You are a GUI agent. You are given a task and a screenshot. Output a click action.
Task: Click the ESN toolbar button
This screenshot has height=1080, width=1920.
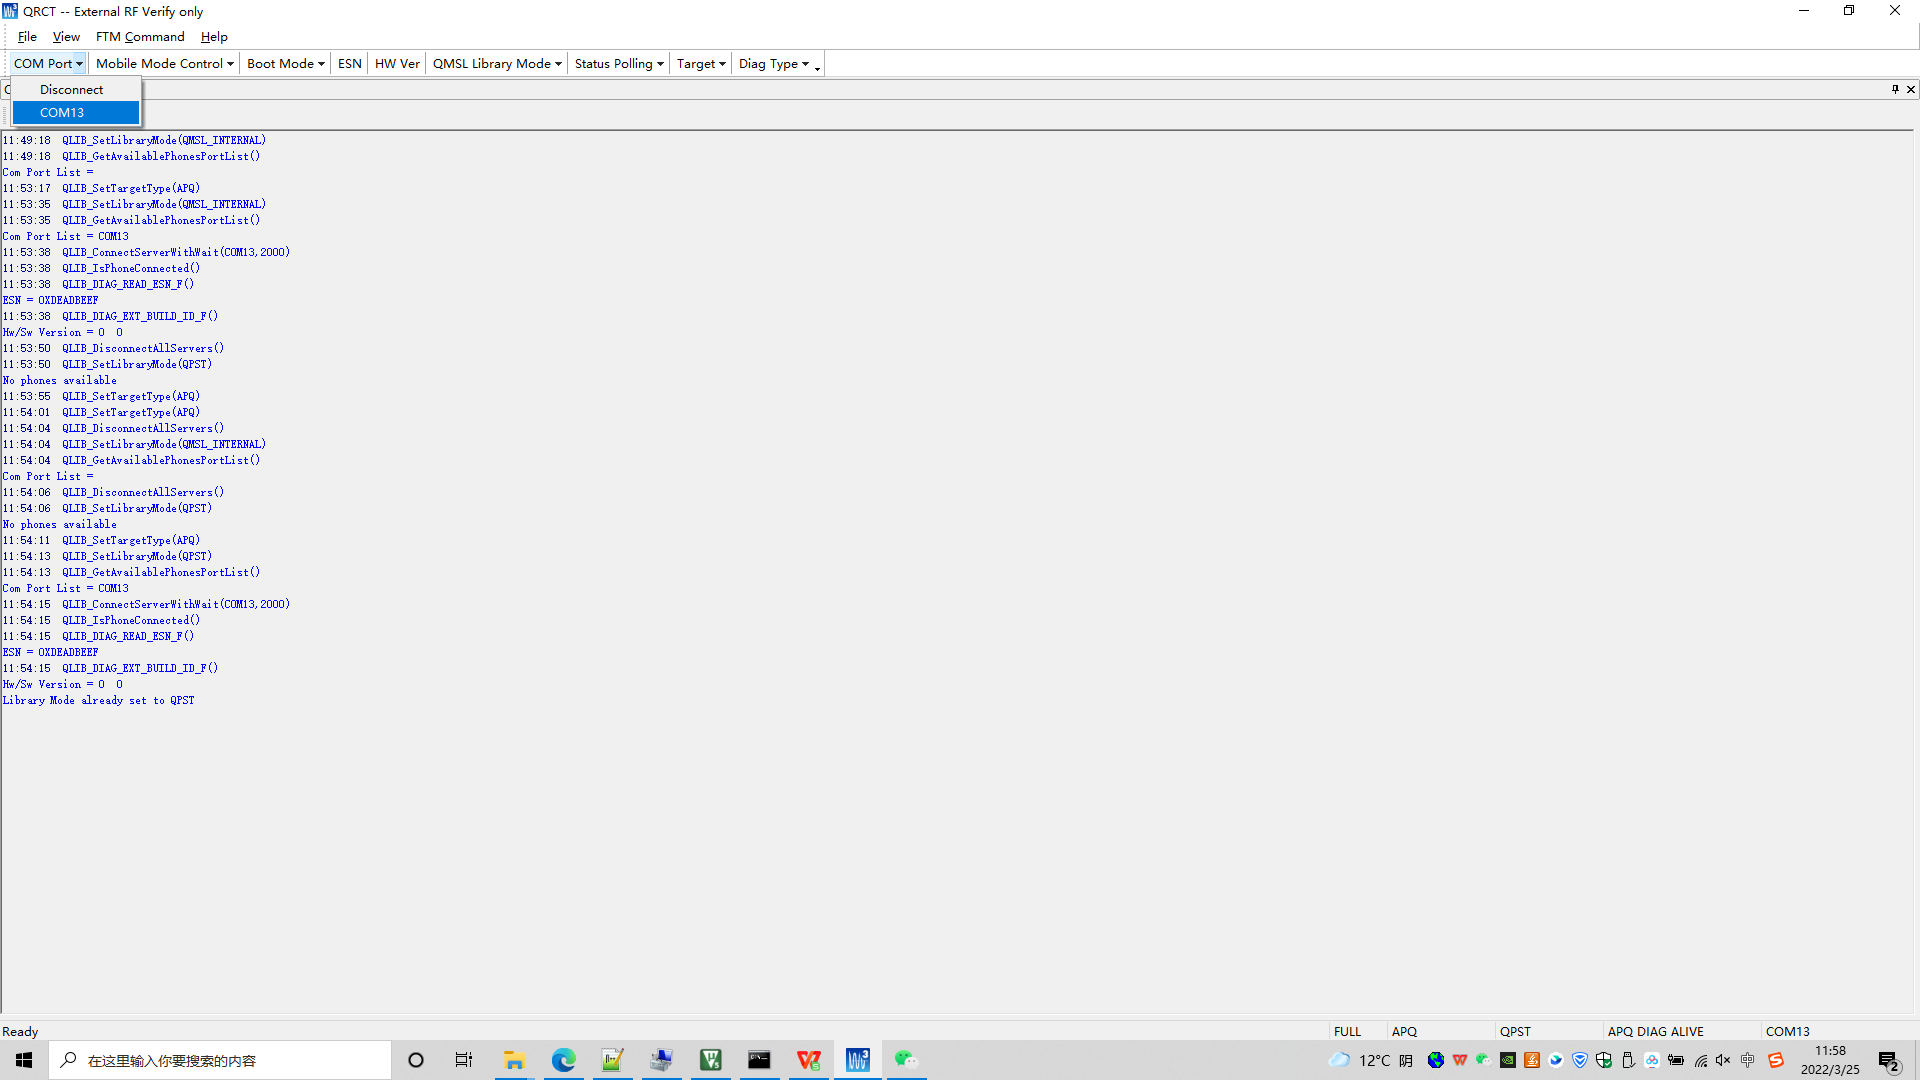click(x=349, y=64)
